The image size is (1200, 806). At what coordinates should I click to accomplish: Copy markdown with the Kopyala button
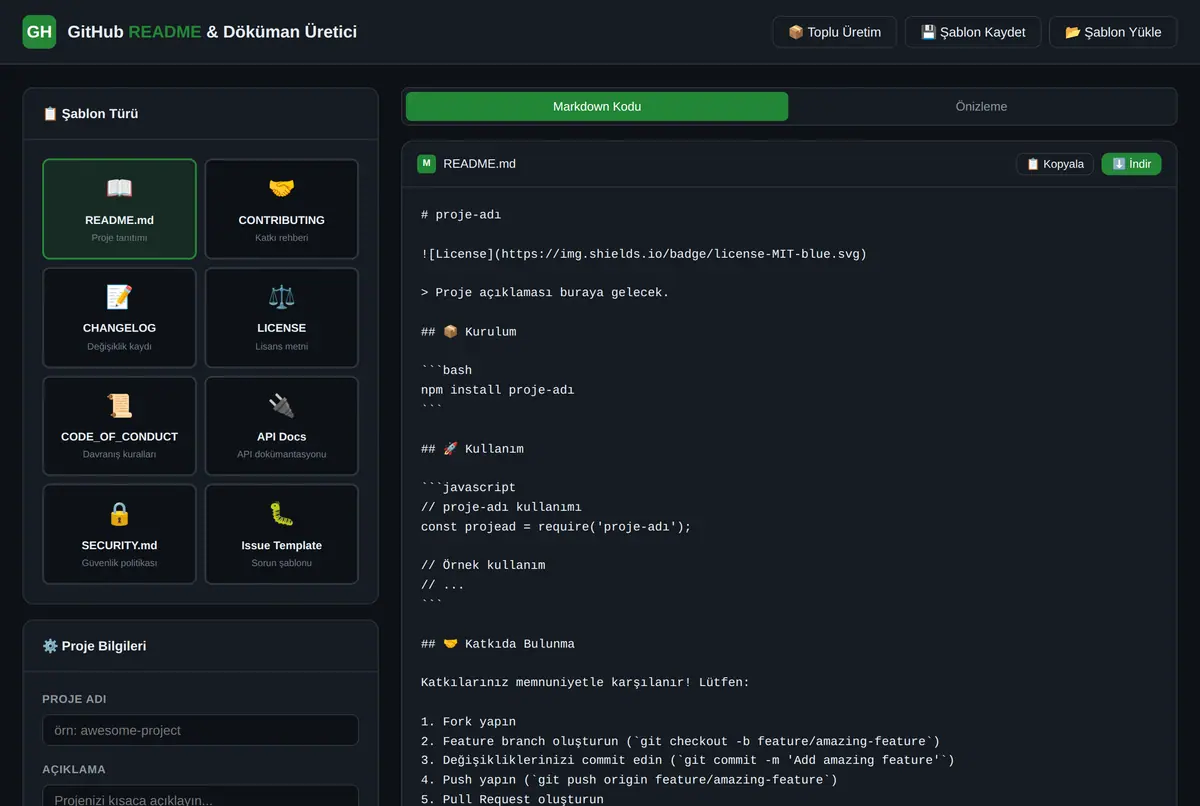pos(1055,164)
